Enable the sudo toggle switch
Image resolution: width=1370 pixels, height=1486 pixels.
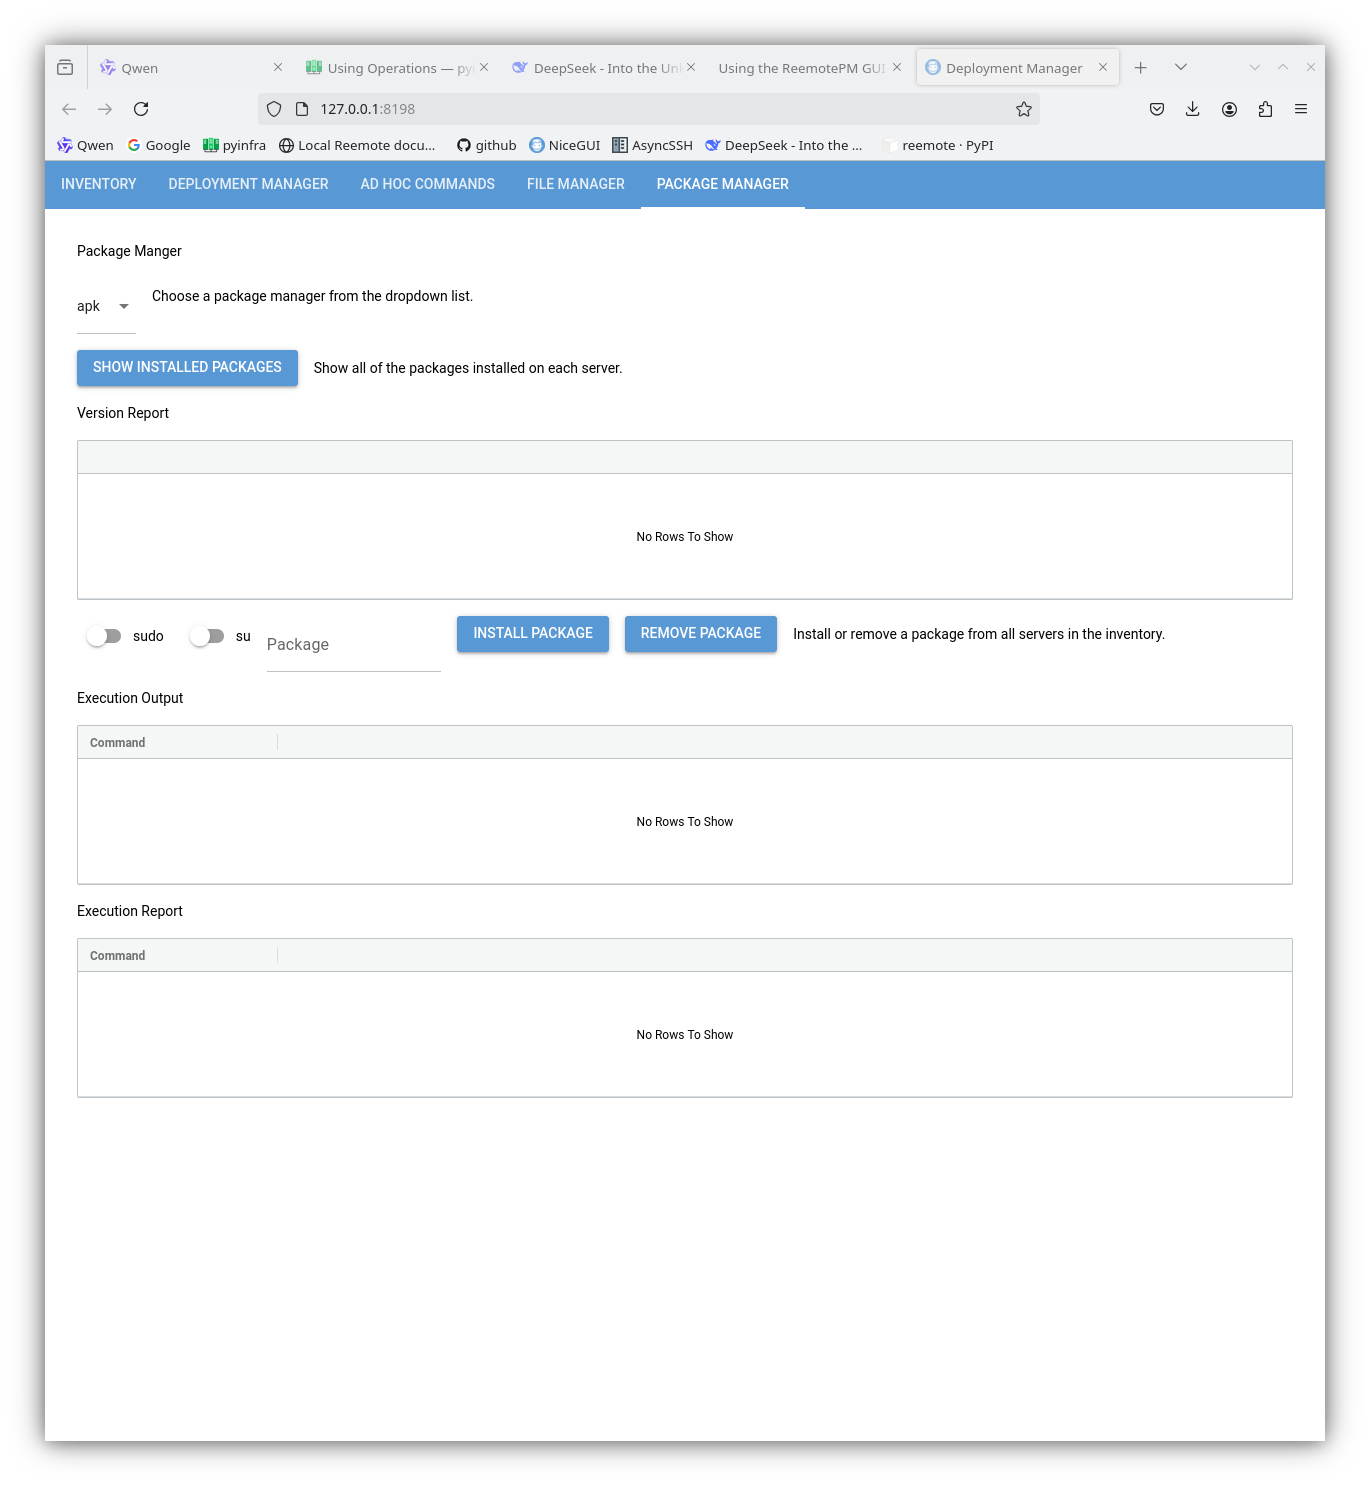(104, 636)
